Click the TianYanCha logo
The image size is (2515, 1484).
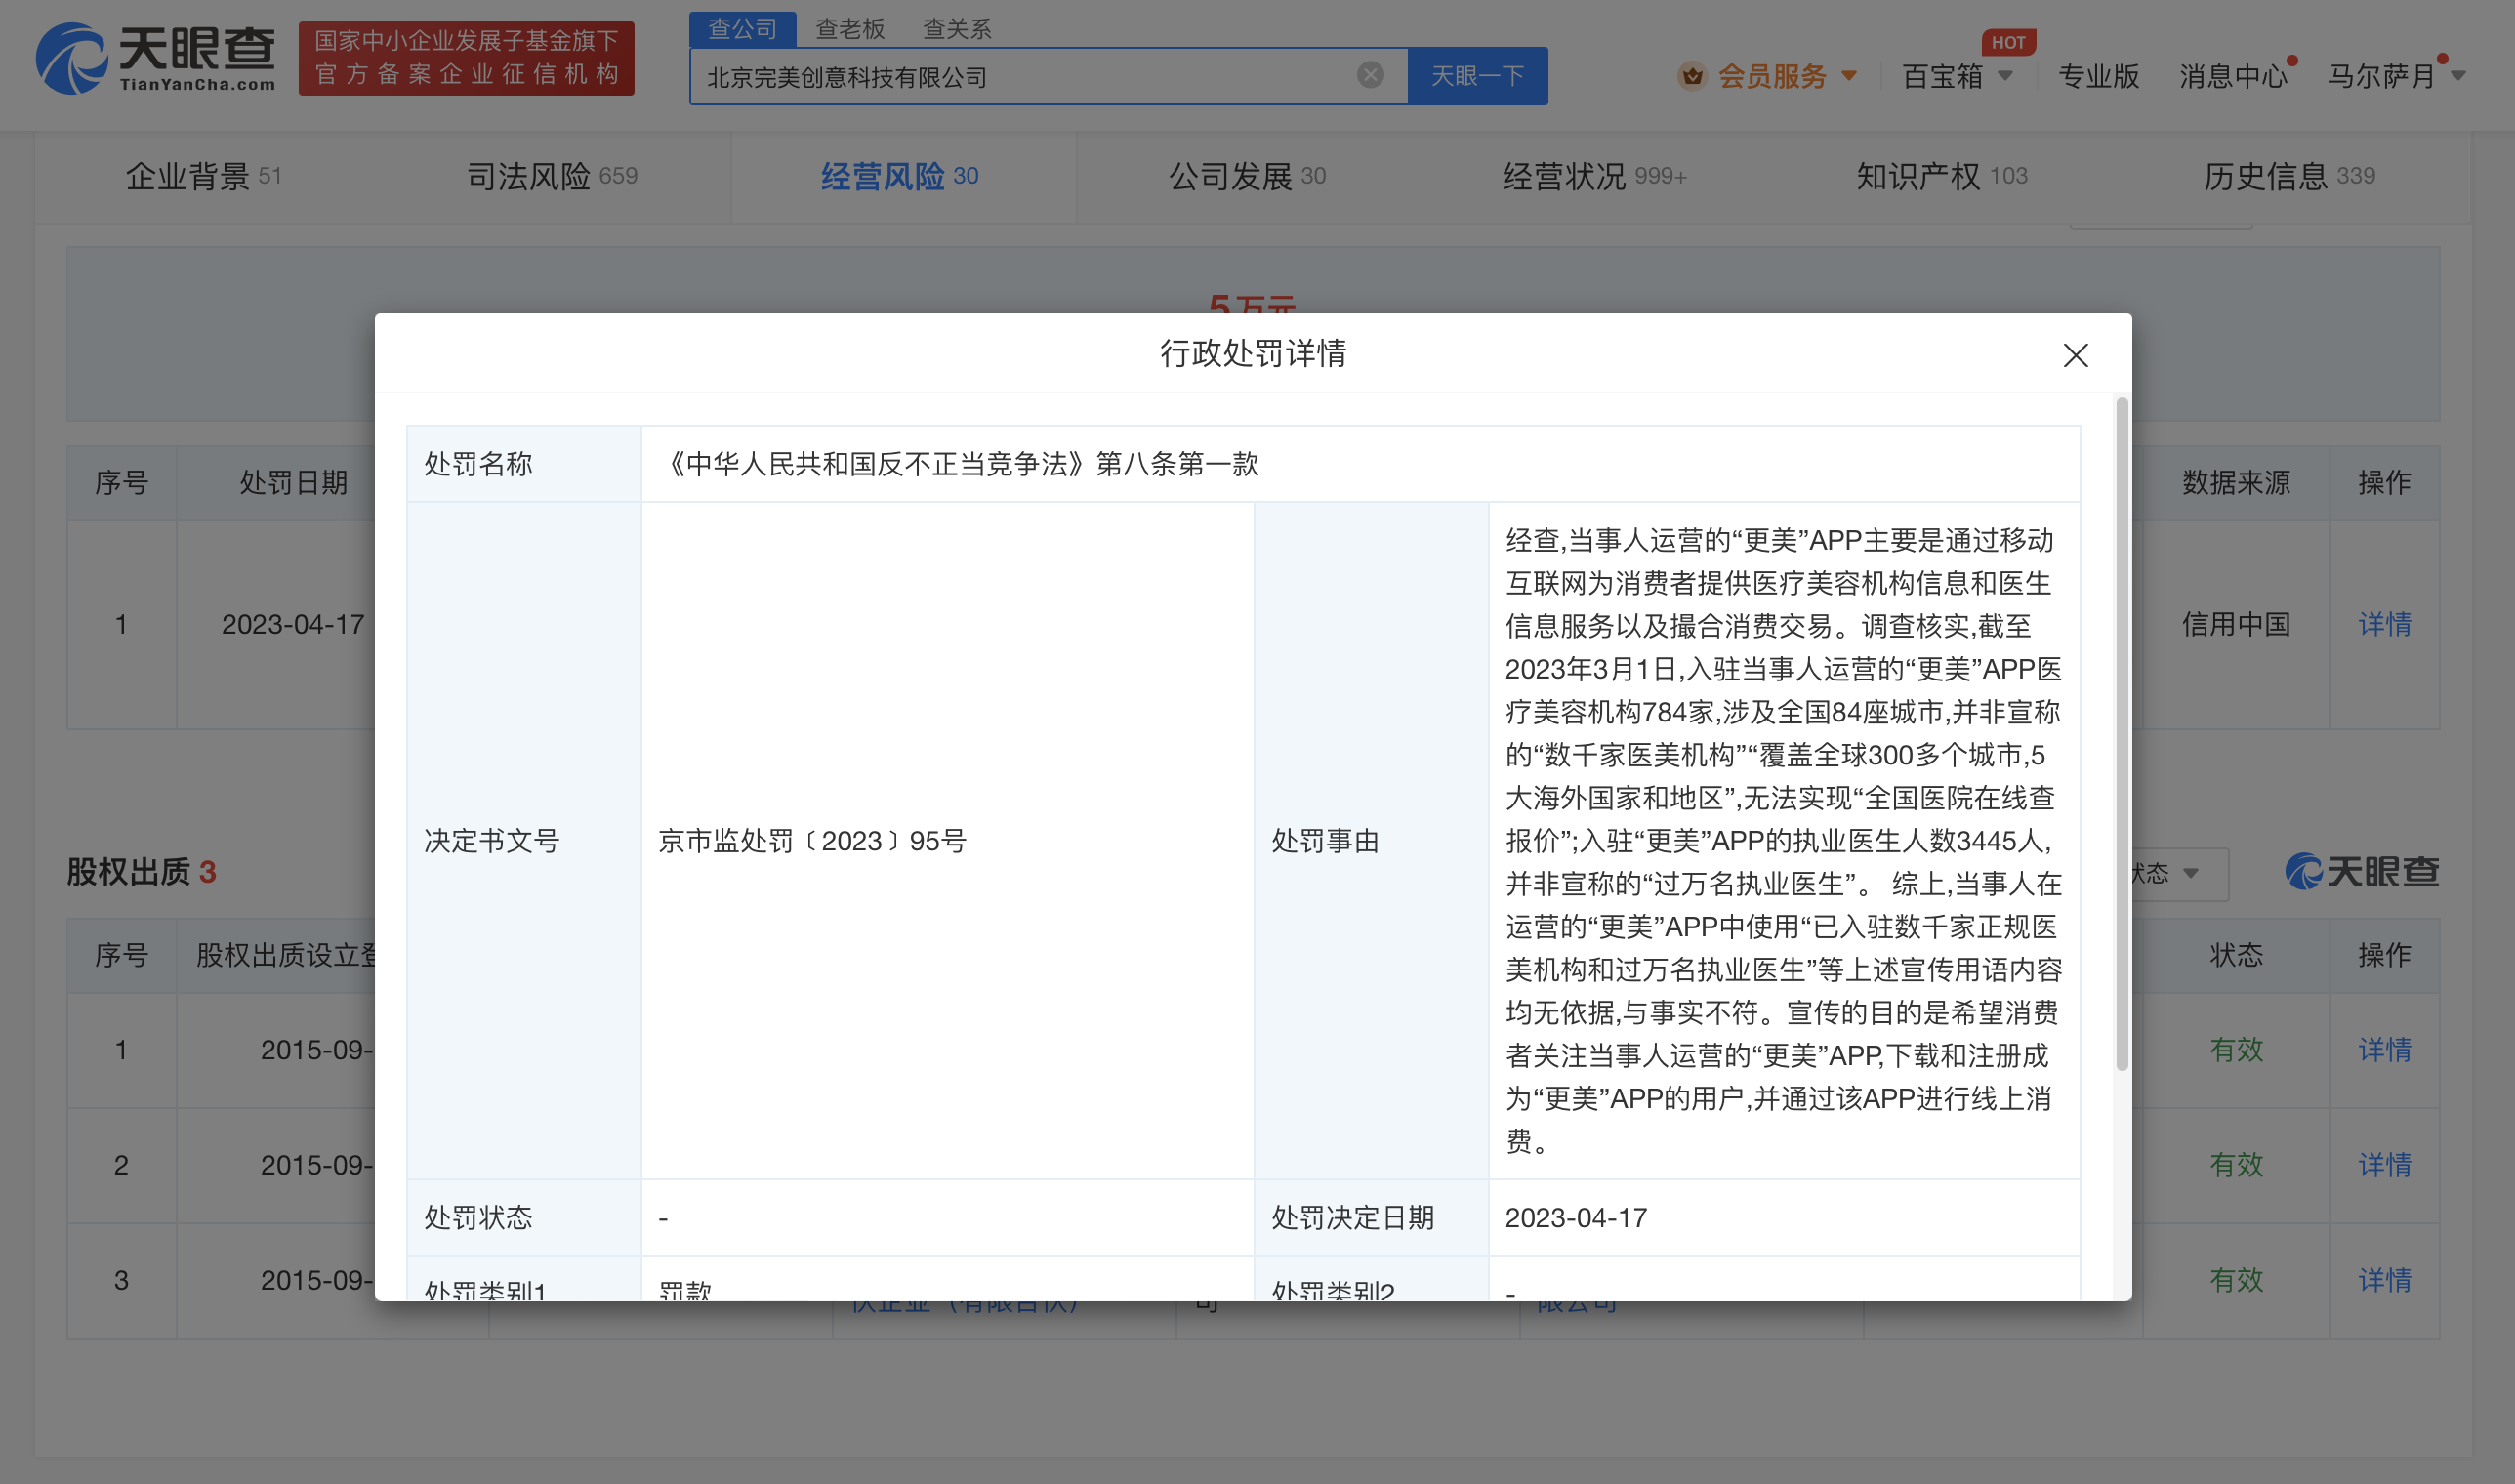tap(156, 58)
